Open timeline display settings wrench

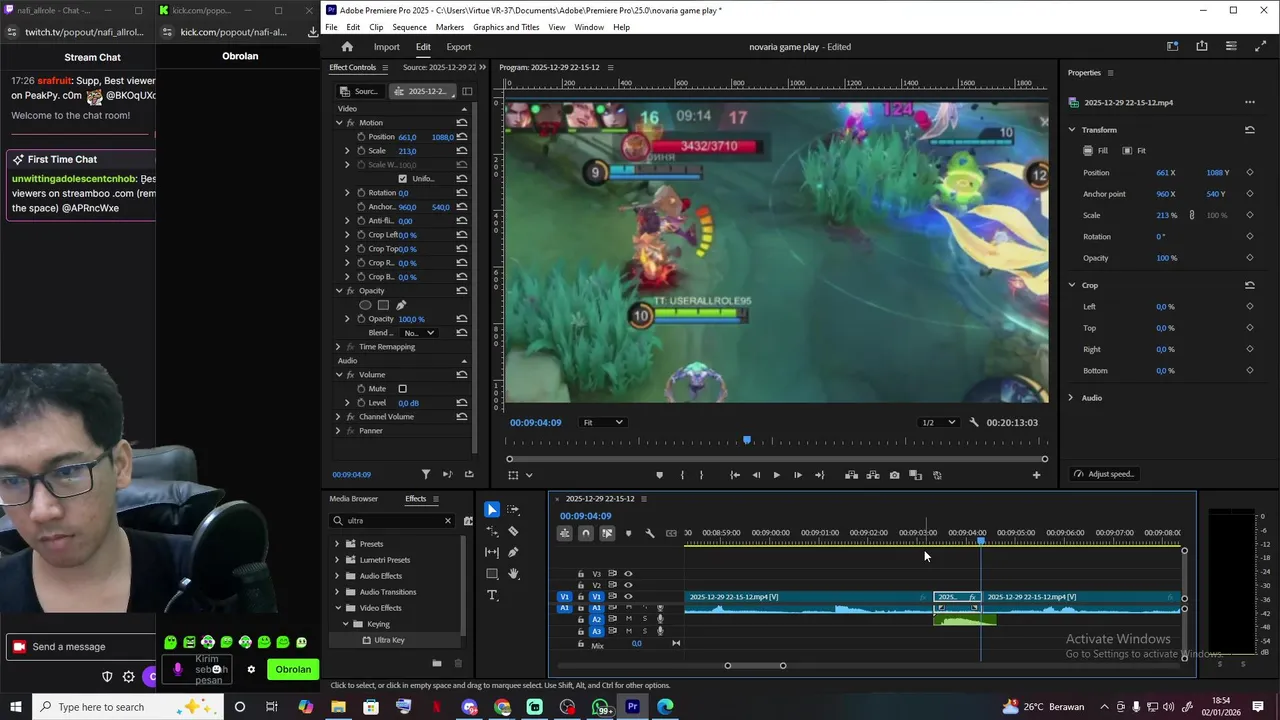click(x=650, y=533)
